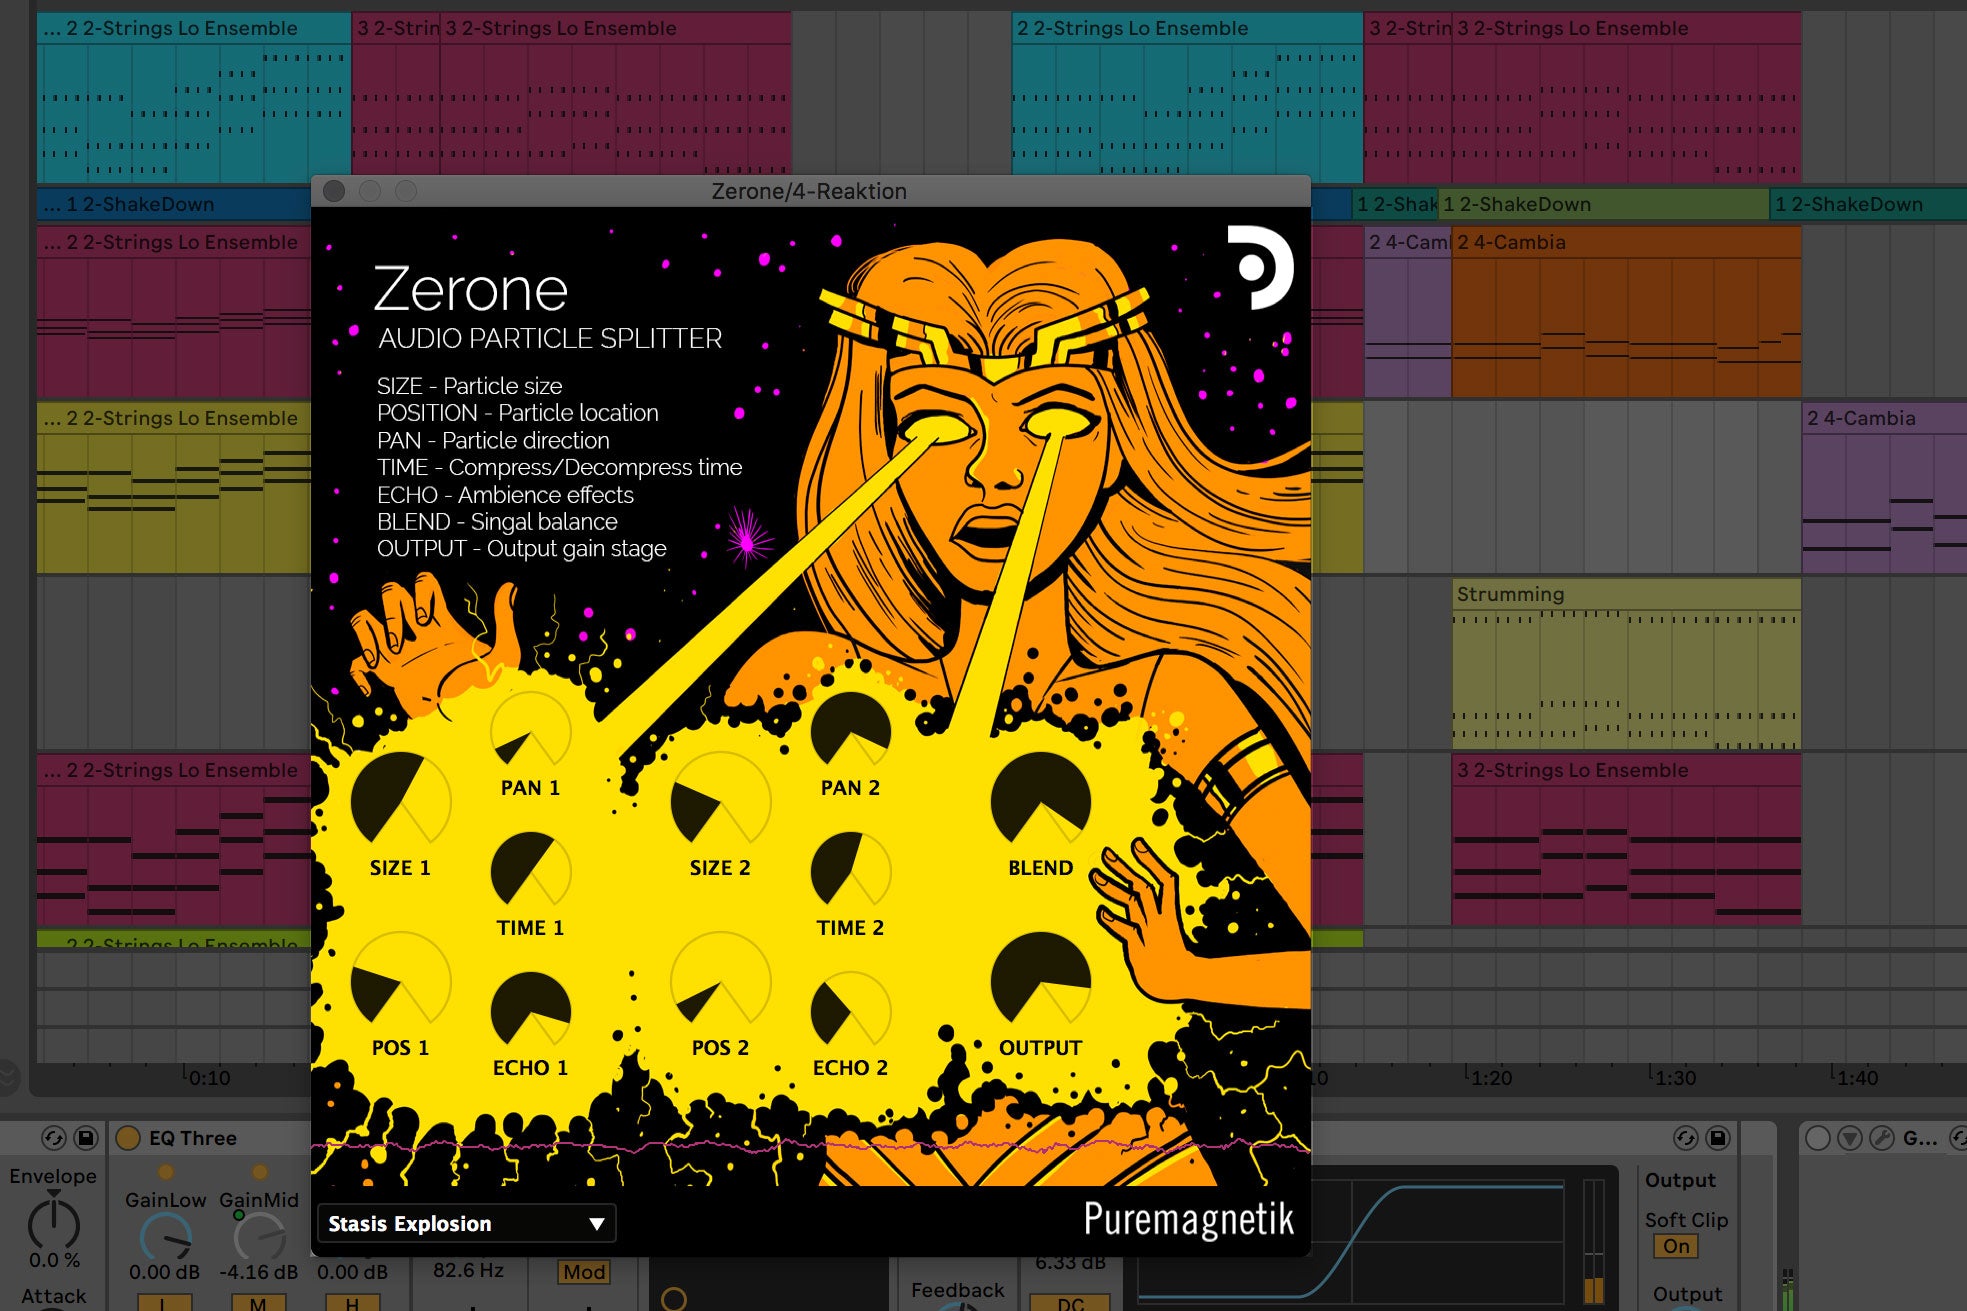The image size is (1967, 1311).
Task: Click the save preset disk icon above Output section
Action: coord(1718,1138)
